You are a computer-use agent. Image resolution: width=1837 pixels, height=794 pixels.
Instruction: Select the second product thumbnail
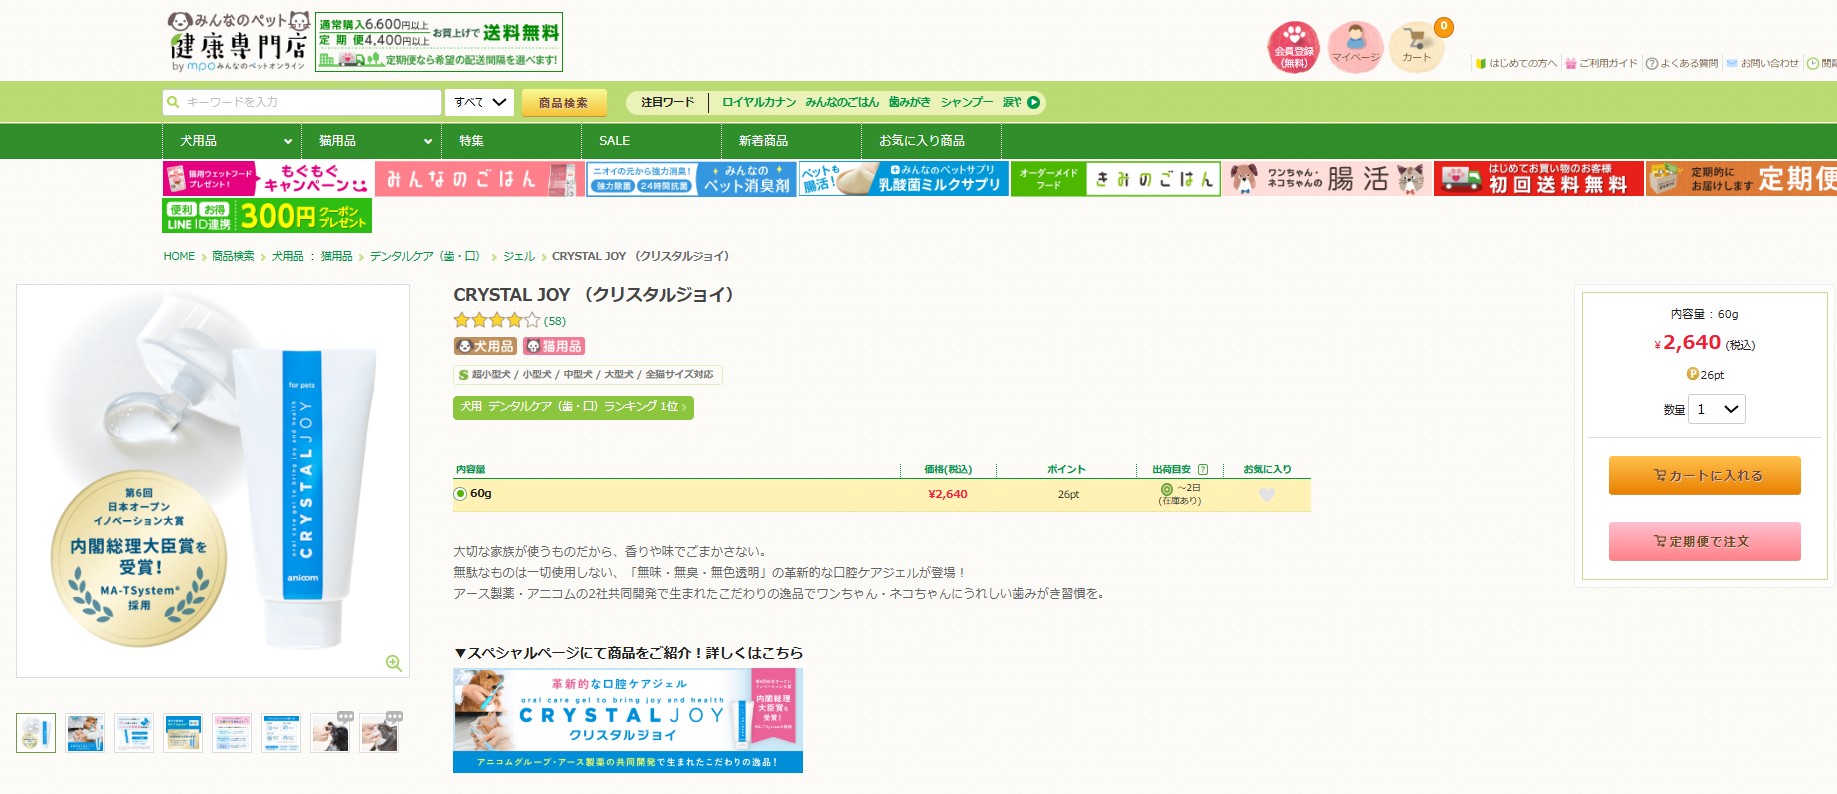click(x=85, y=733)
